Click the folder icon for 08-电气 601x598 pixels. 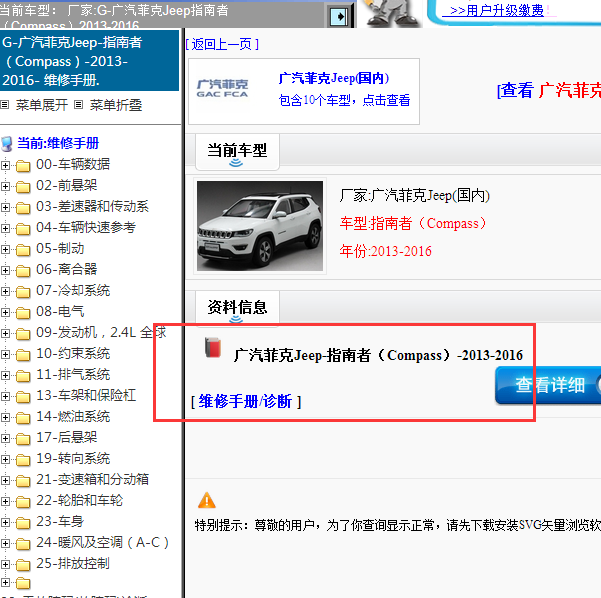[x=23, y=313]
